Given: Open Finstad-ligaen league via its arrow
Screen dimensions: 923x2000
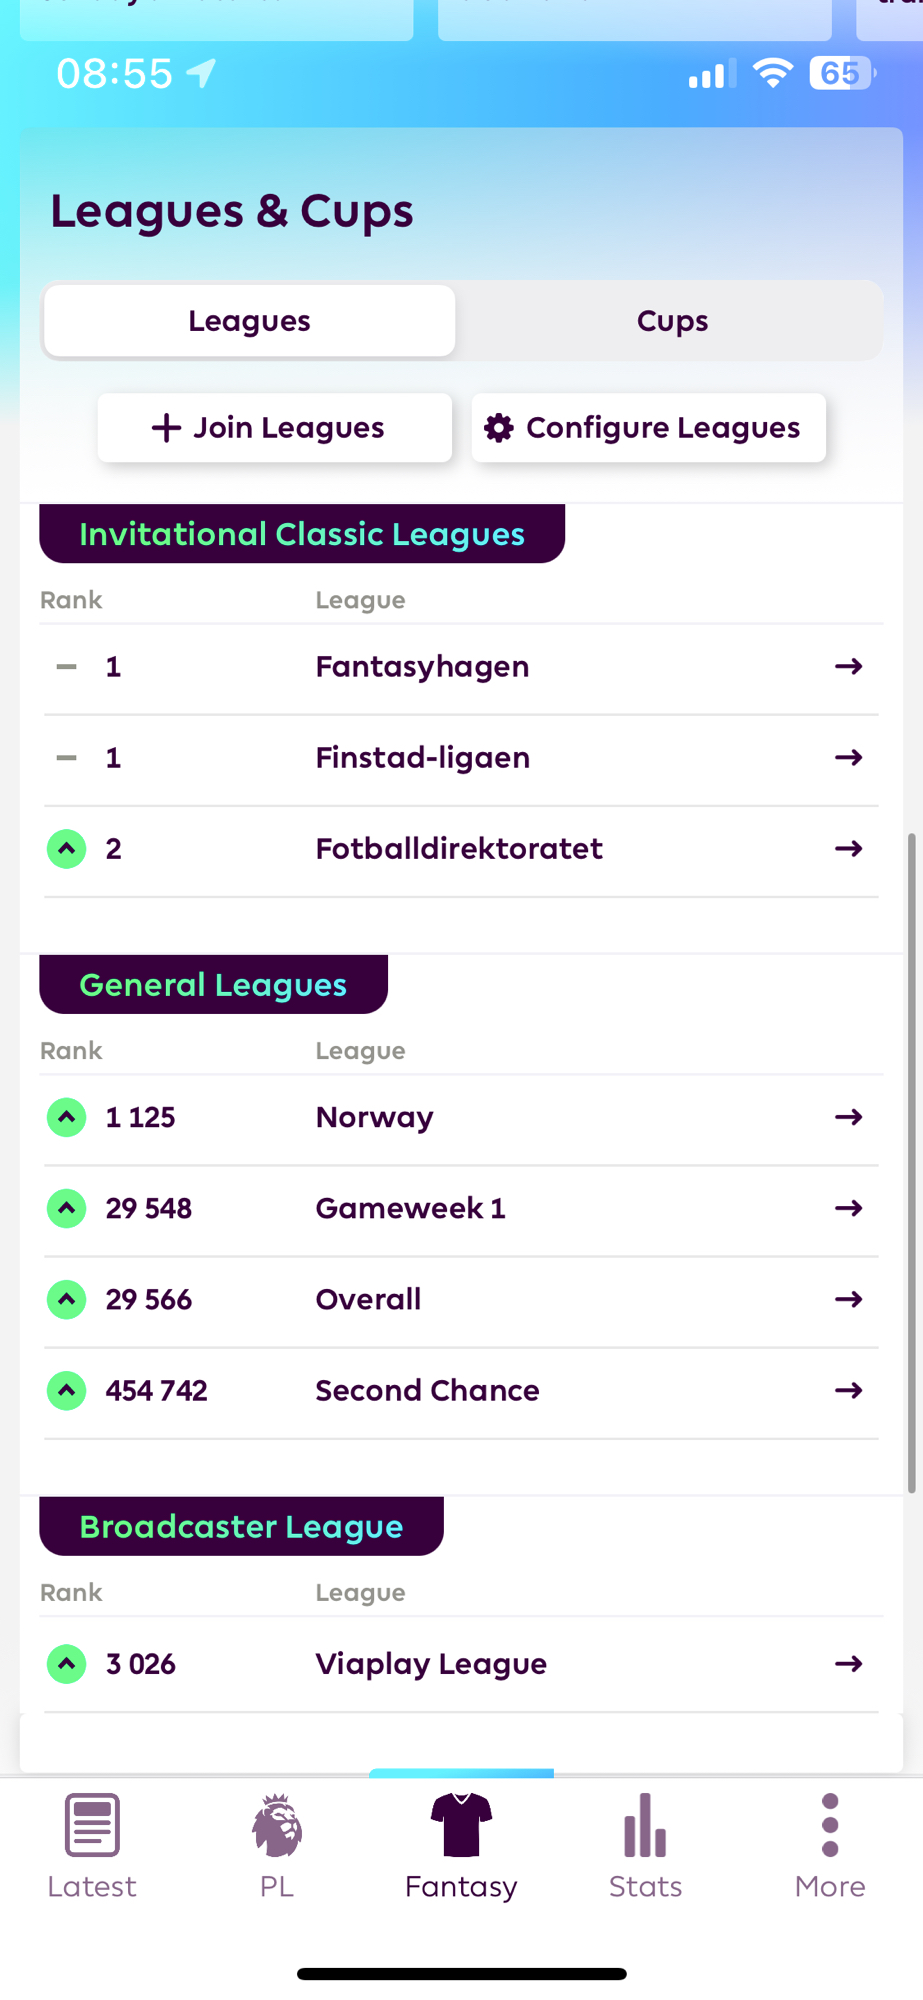Looking at the screenshot, I should [848, 758].
